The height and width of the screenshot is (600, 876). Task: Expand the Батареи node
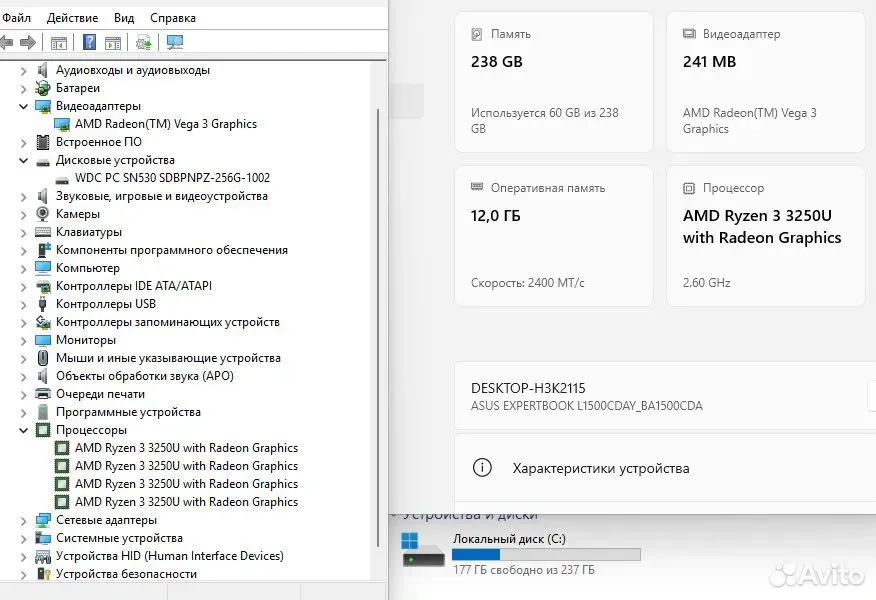point(23,89)
